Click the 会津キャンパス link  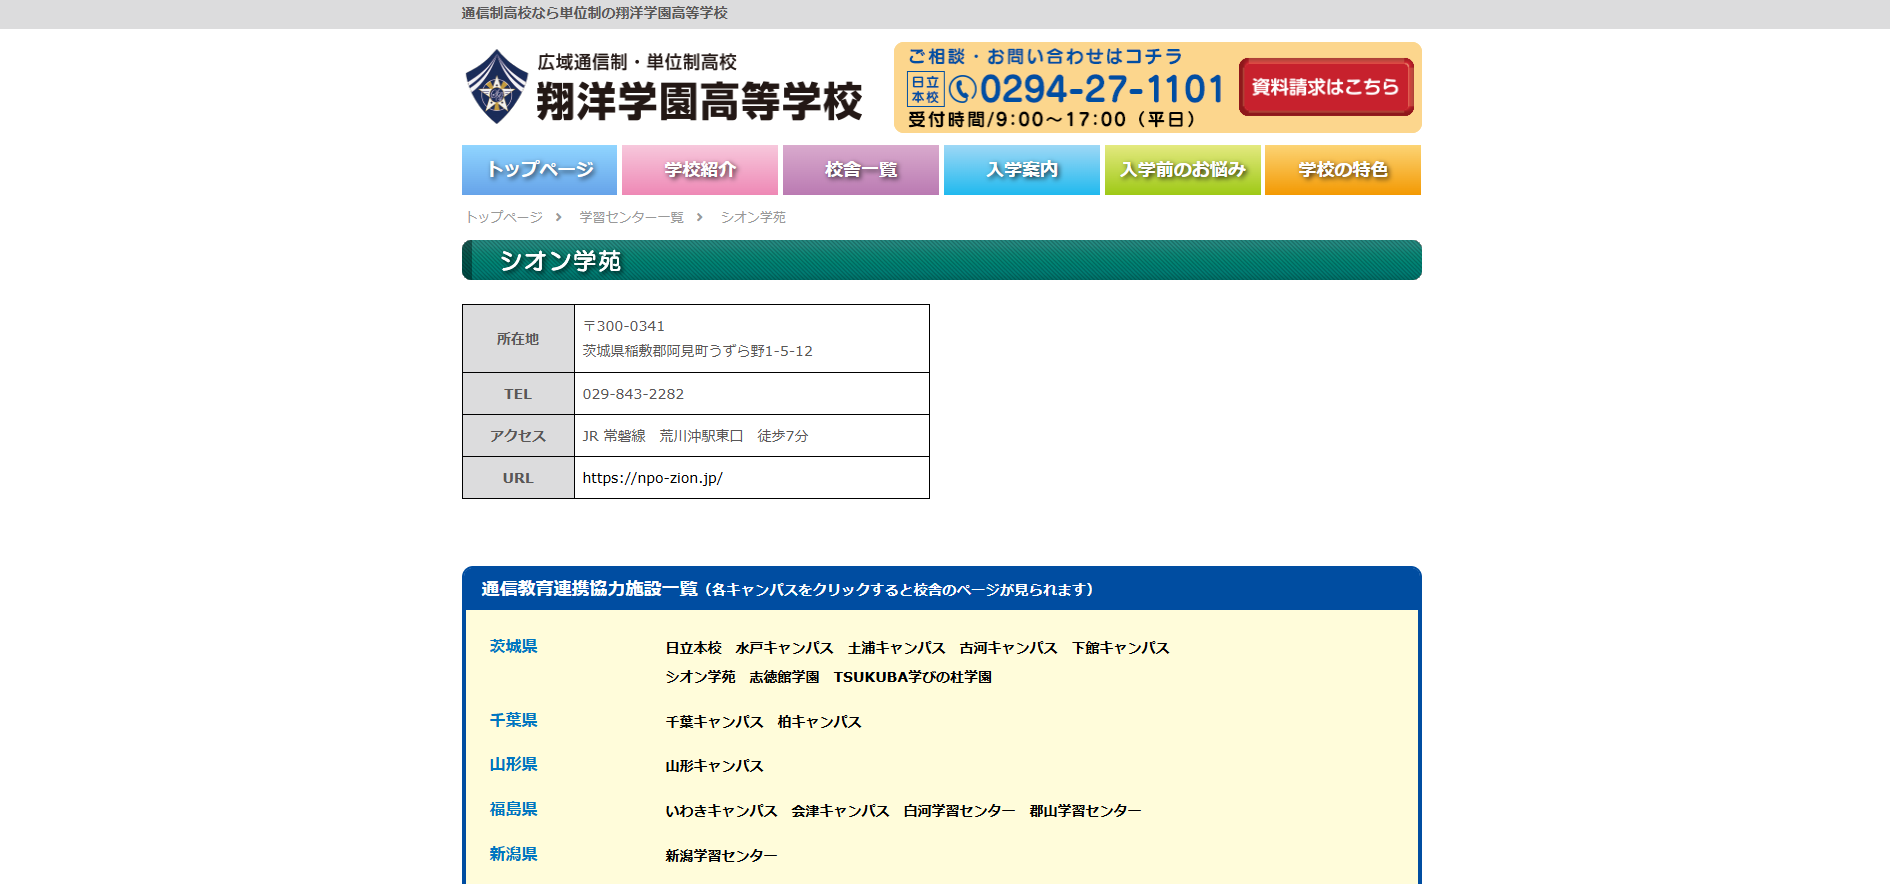840,811
